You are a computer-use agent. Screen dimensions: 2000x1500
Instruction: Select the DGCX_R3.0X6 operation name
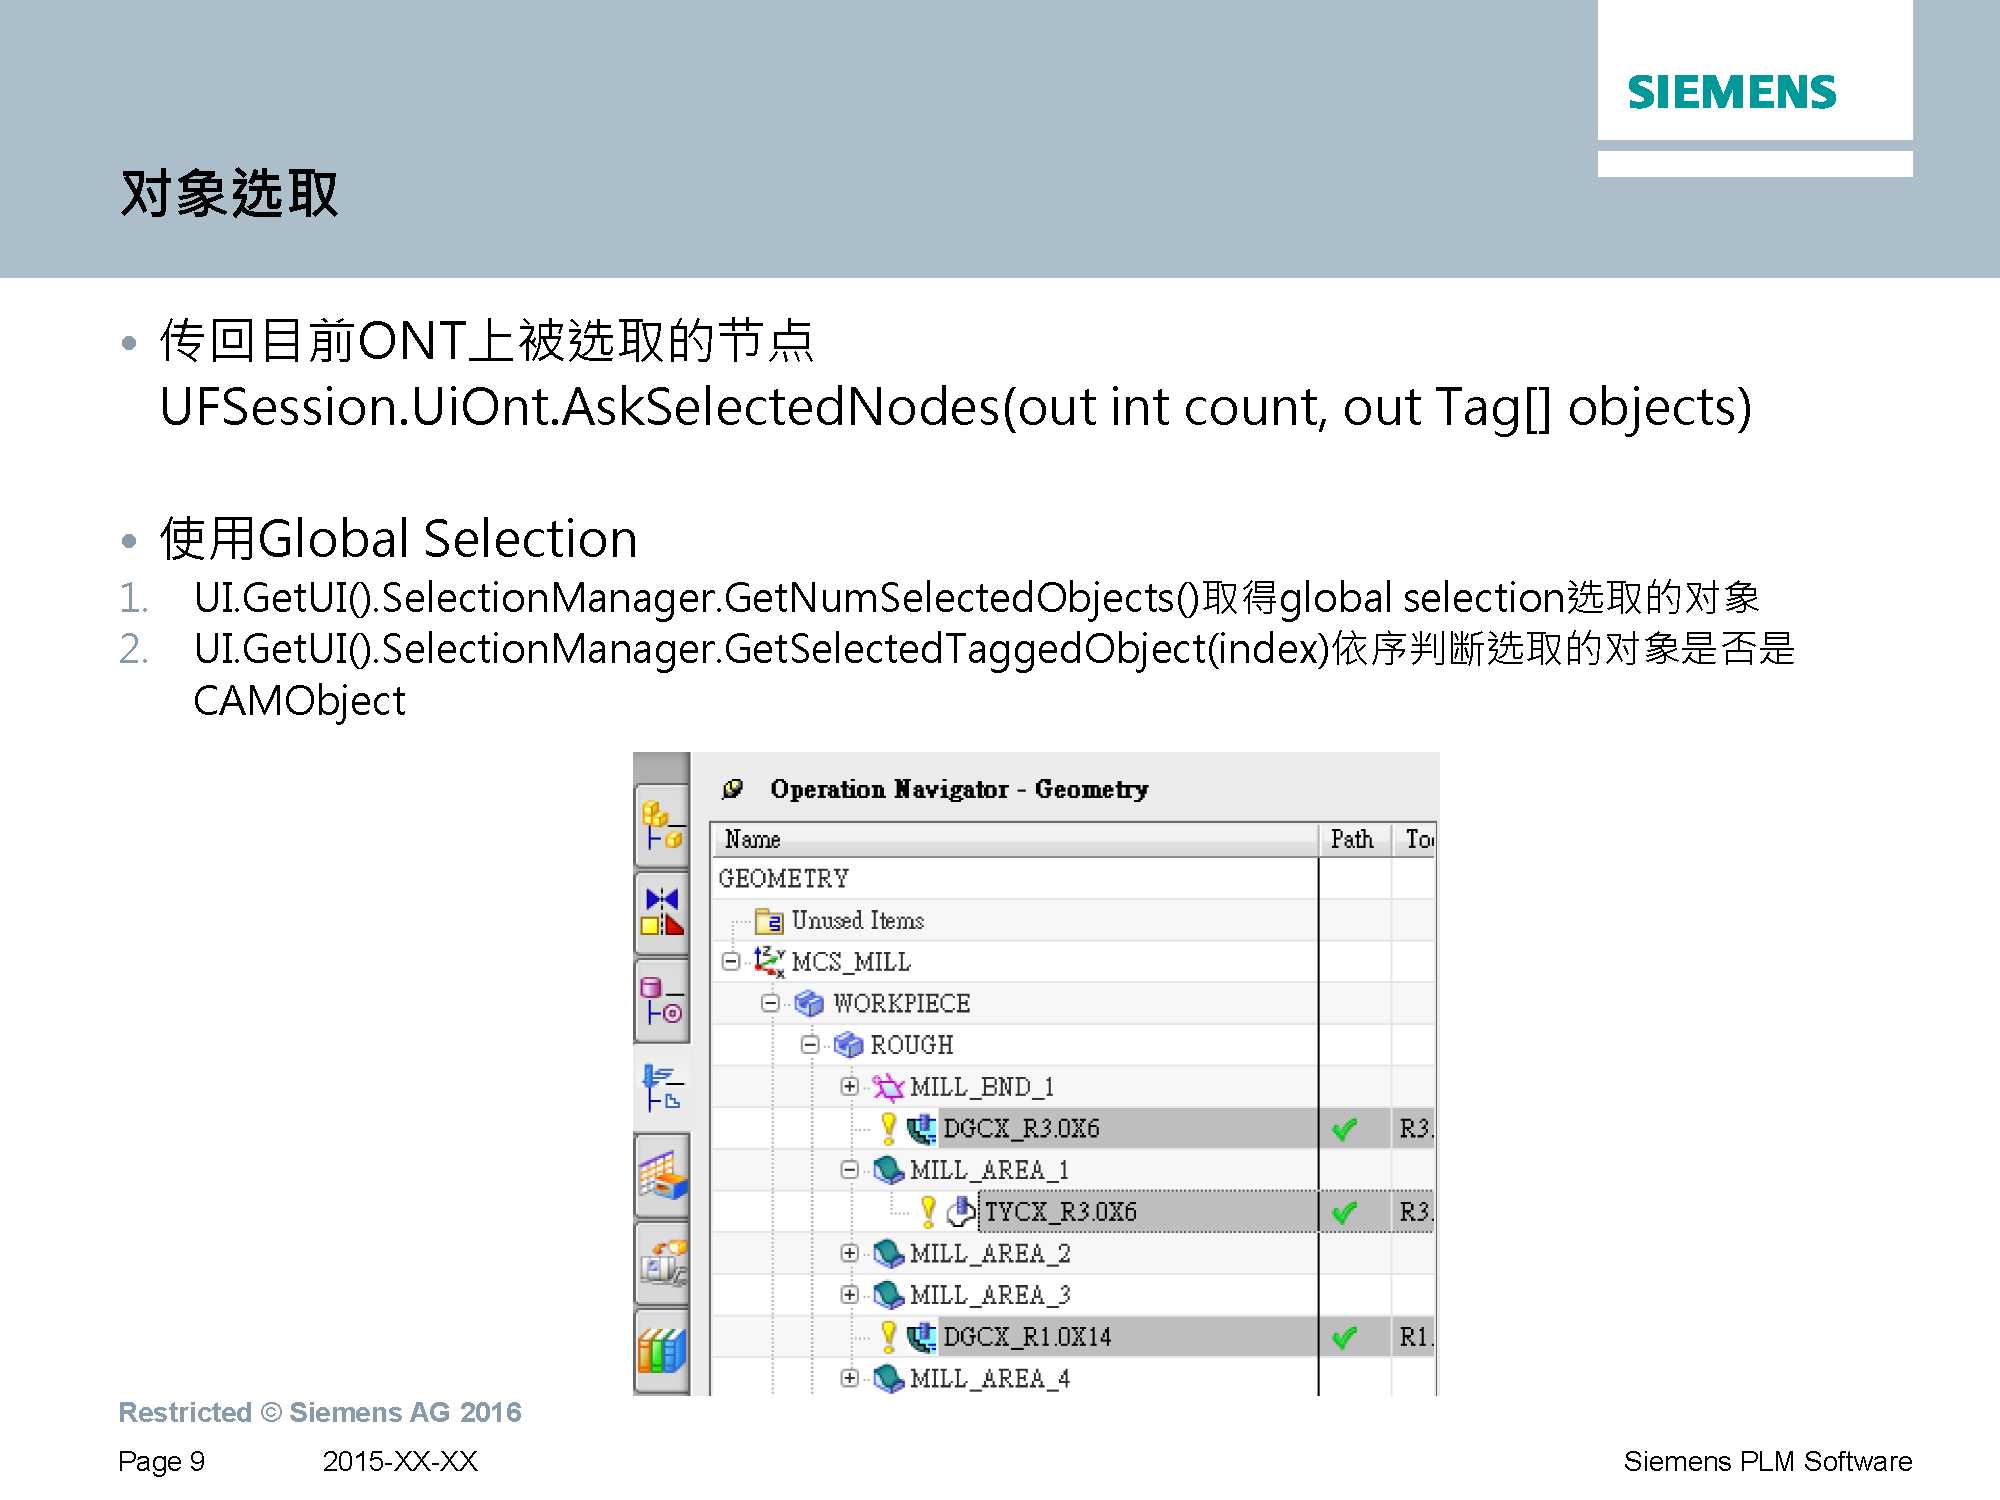(1021, 1129)
